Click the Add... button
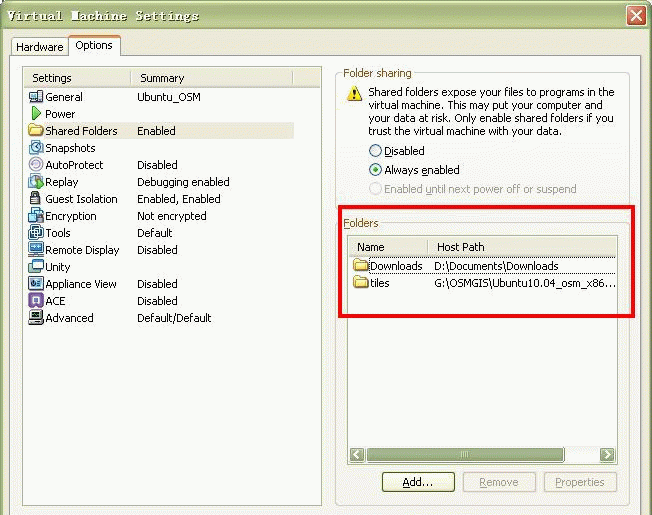This screenshot has width=652, height=515. click(x=418, y=482)
